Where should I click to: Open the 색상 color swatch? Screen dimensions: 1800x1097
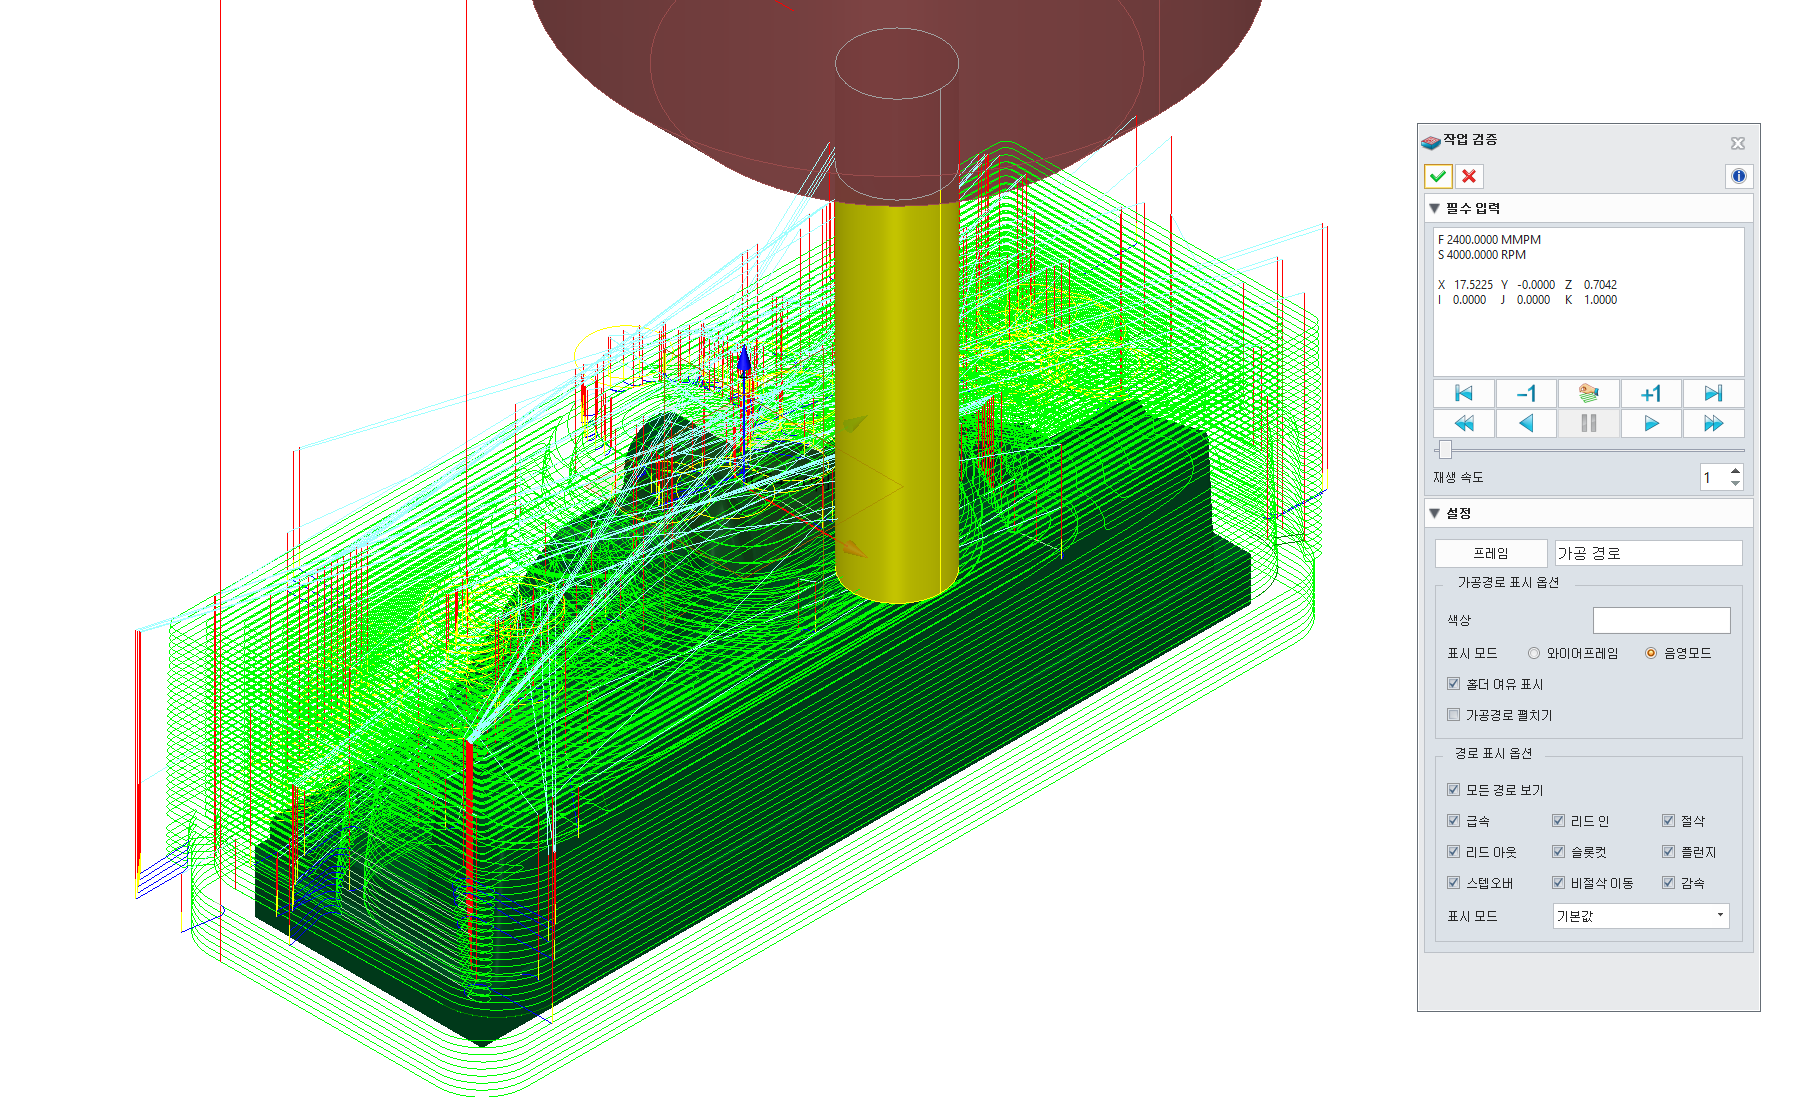tap(1661, 620)
